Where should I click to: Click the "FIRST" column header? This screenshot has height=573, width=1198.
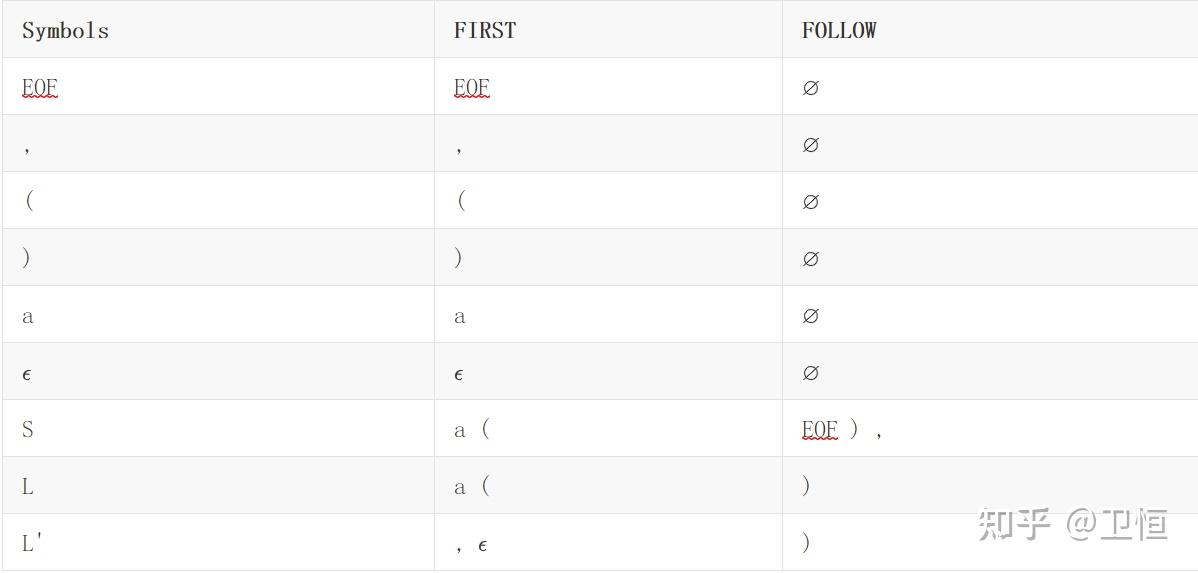485,30
